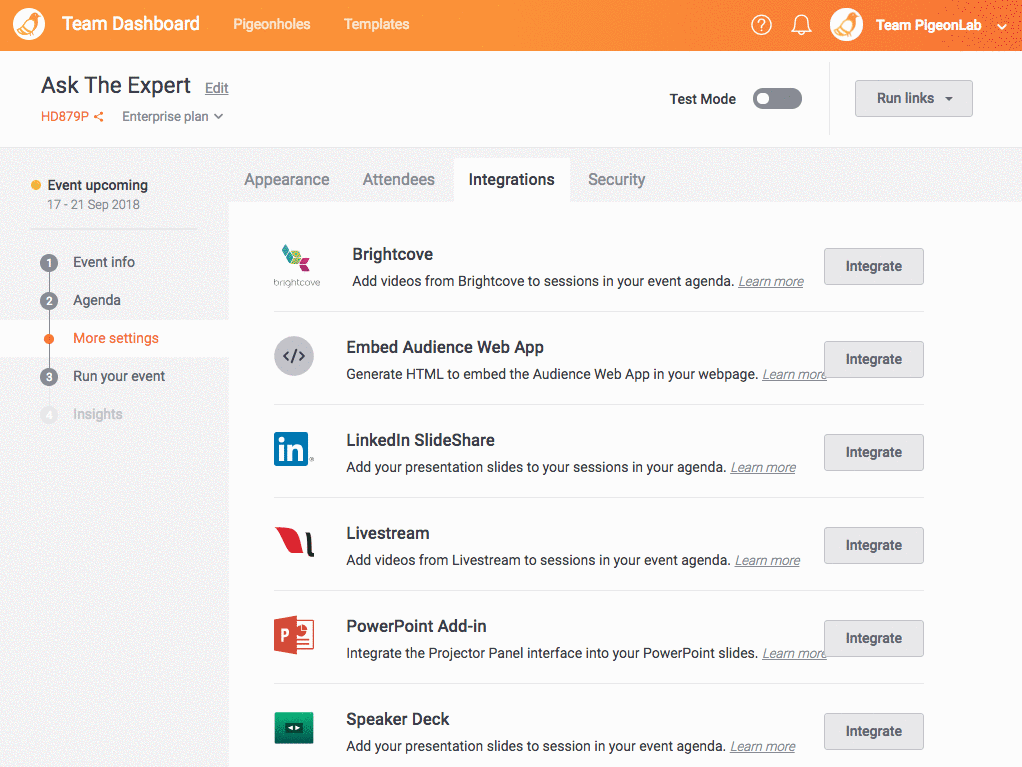Click the PowerPoint Add-in heading text
1022x767 pixels.
[416, 626]
